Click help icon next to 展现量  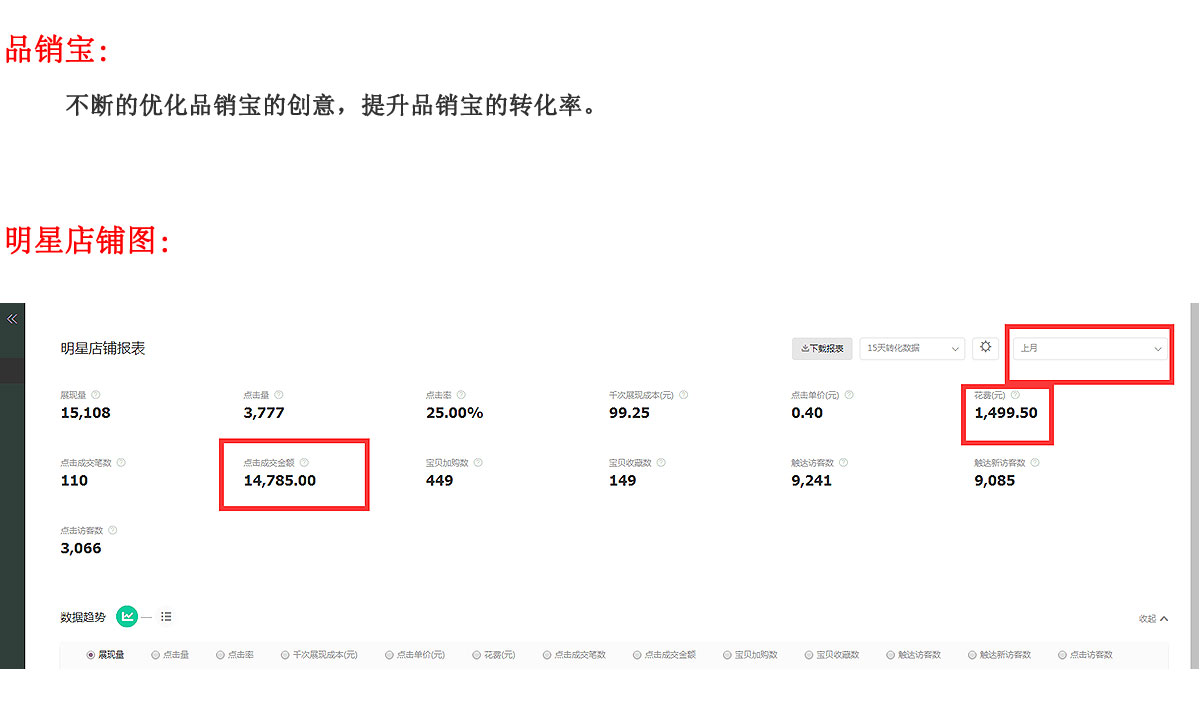point(96,395)
